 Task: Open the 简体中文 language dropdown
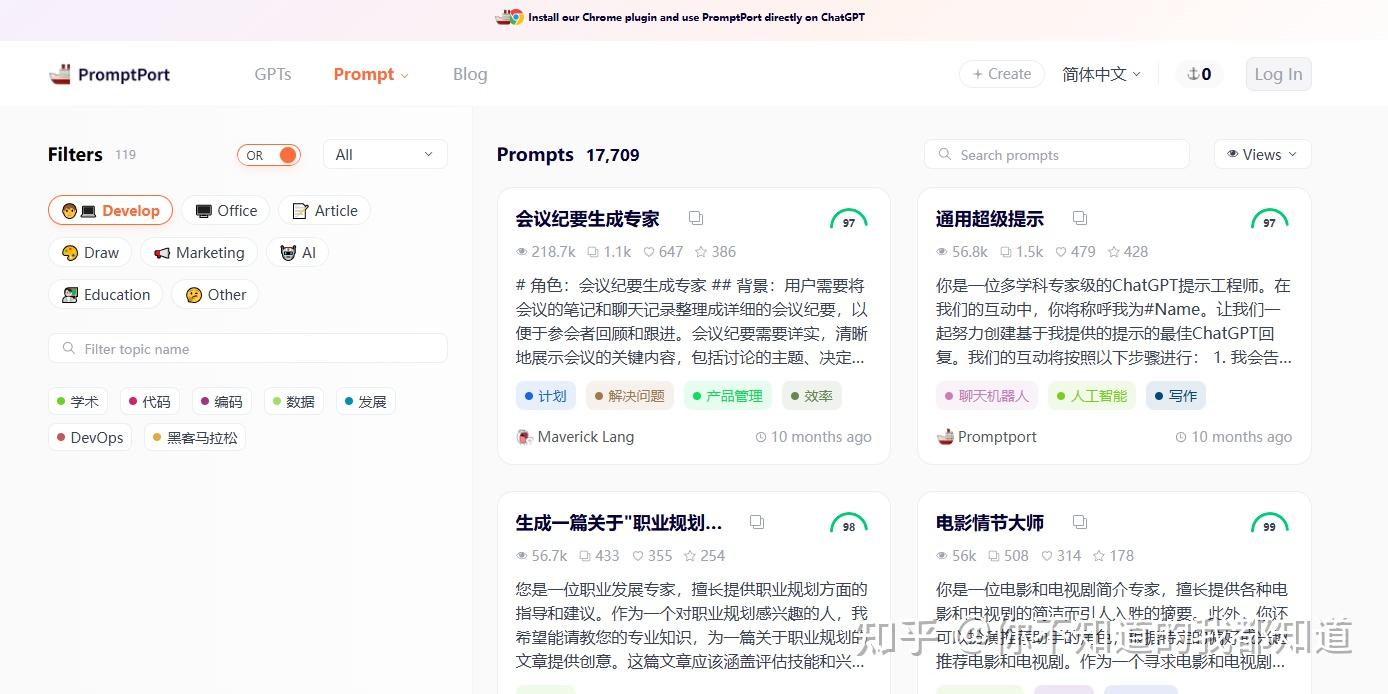1101,74
